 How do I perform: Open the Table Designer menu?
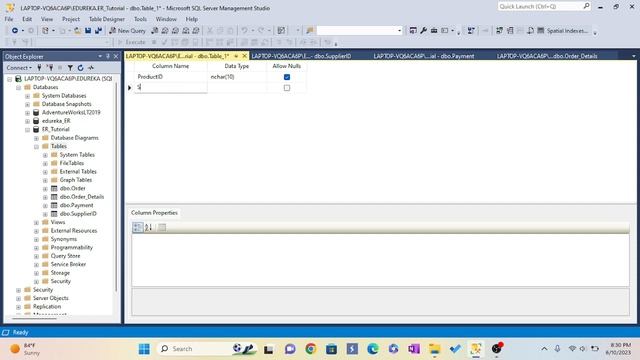tap(107, 19)
